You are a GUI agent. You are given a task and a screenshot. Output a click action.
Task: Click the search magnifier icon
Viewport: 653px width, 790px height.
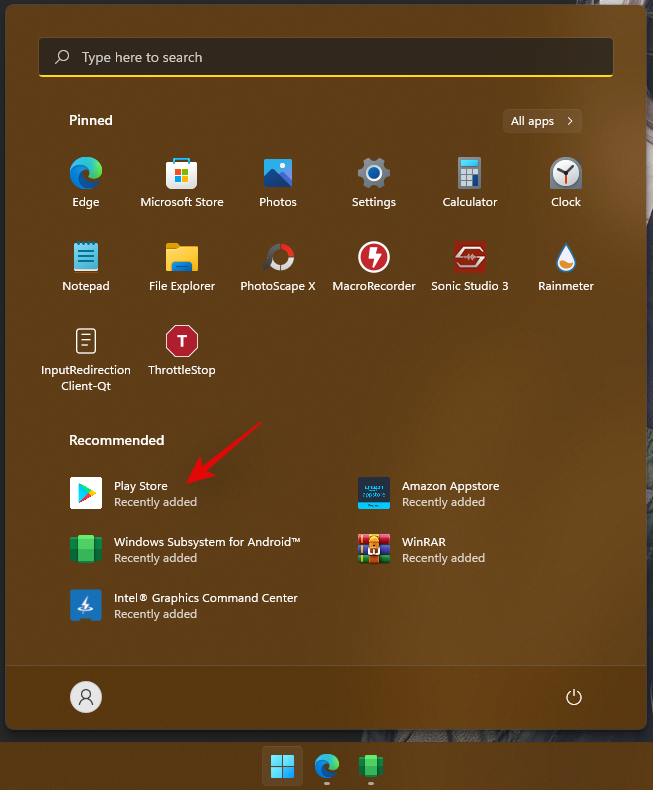[x=62, y=57]
